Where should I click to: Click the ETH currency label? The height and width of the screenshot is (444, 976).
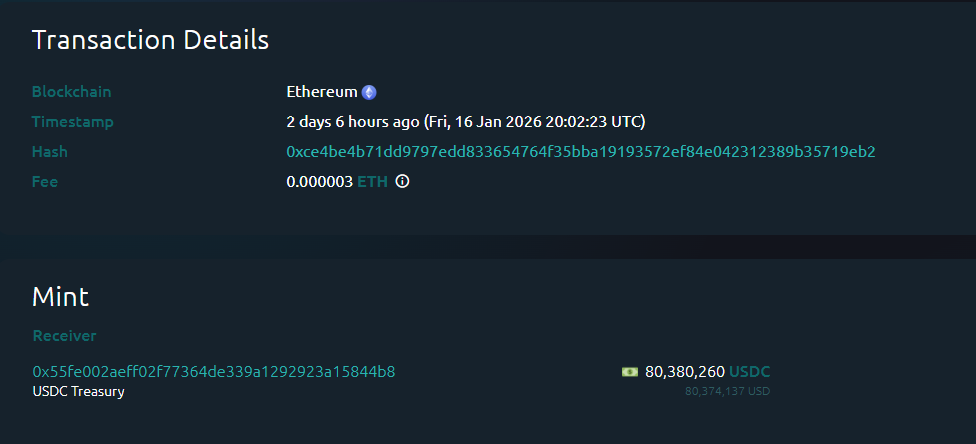(x=372, y=182)
